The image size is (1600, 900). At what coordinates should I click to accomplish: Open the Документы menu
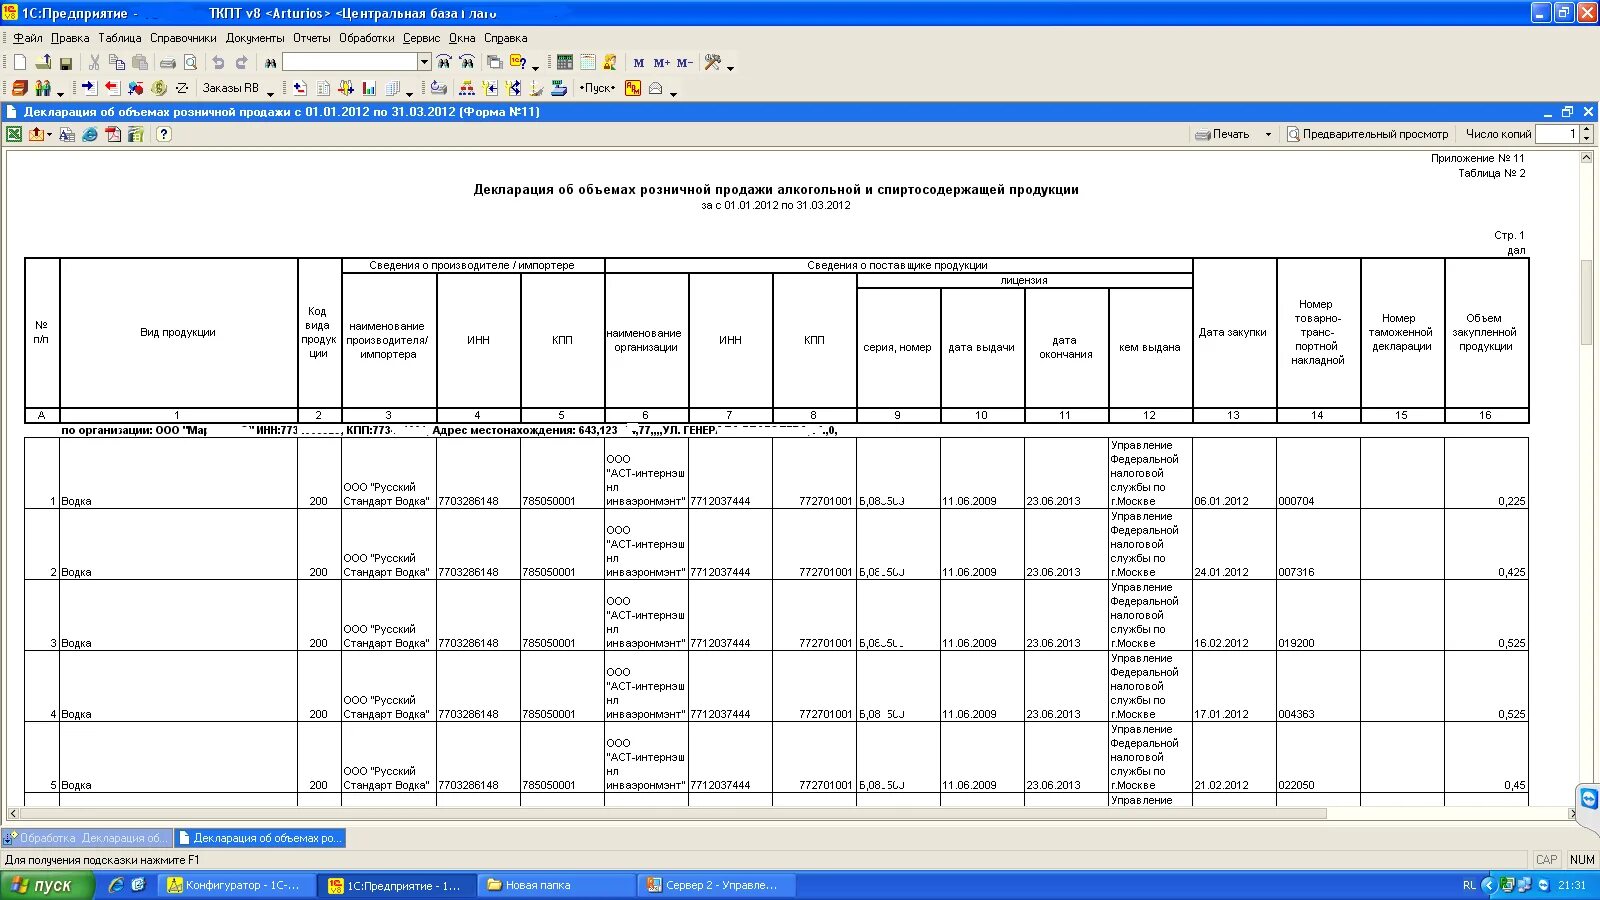(x=255, y=38)
